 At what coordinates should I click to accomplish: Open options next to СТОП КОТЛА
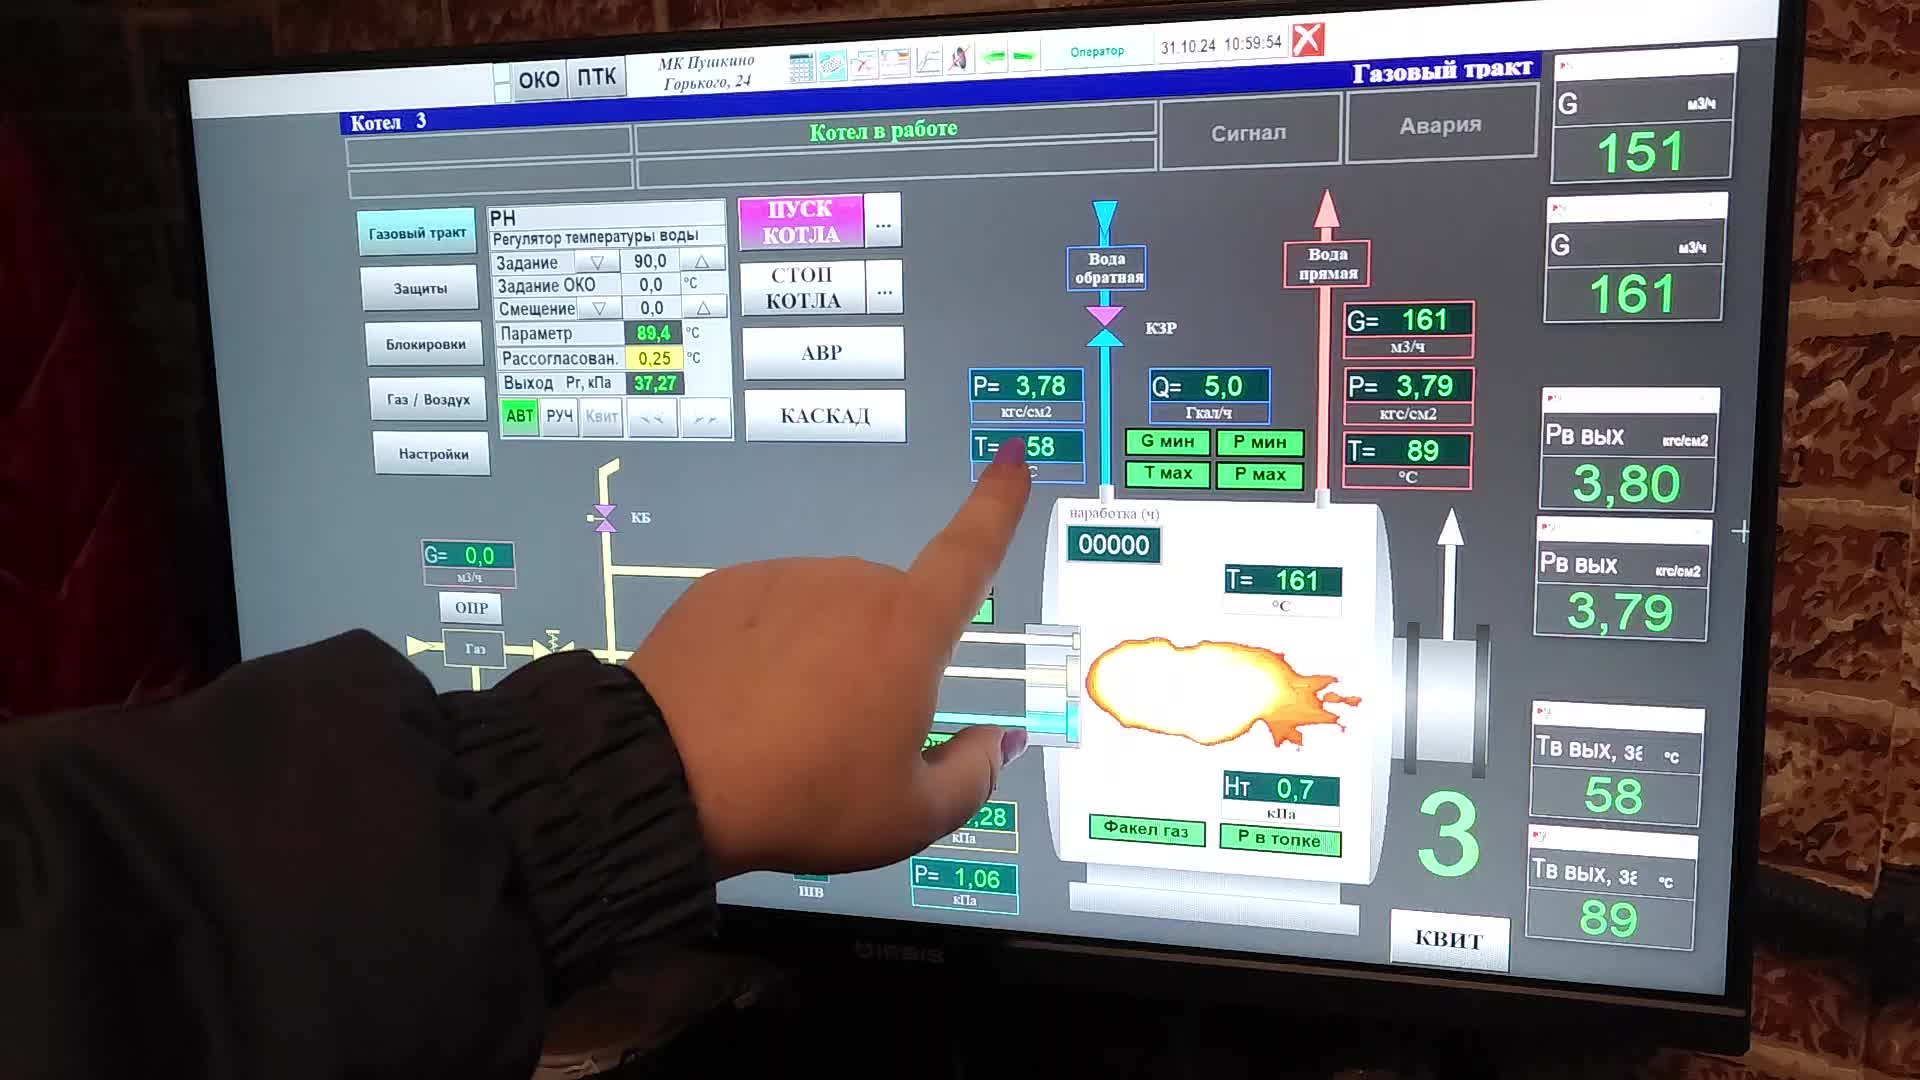point(885,288)
